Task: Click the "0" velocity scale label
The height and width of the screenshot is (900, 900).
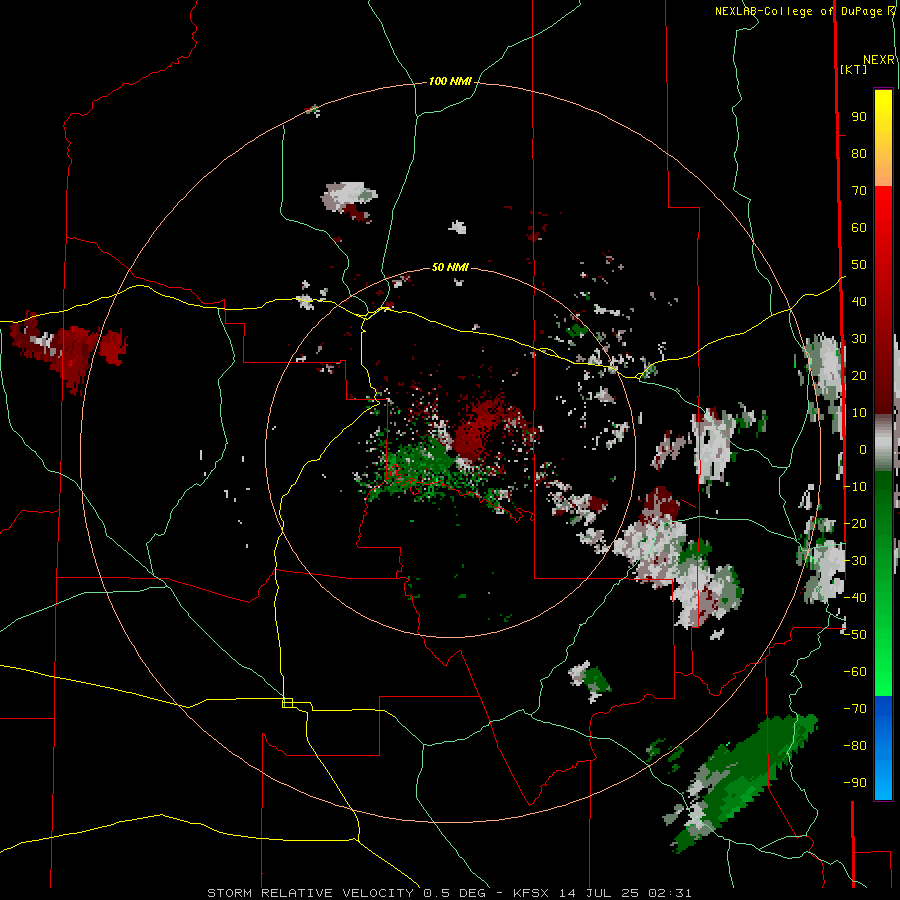Action: tap(863, 450)
